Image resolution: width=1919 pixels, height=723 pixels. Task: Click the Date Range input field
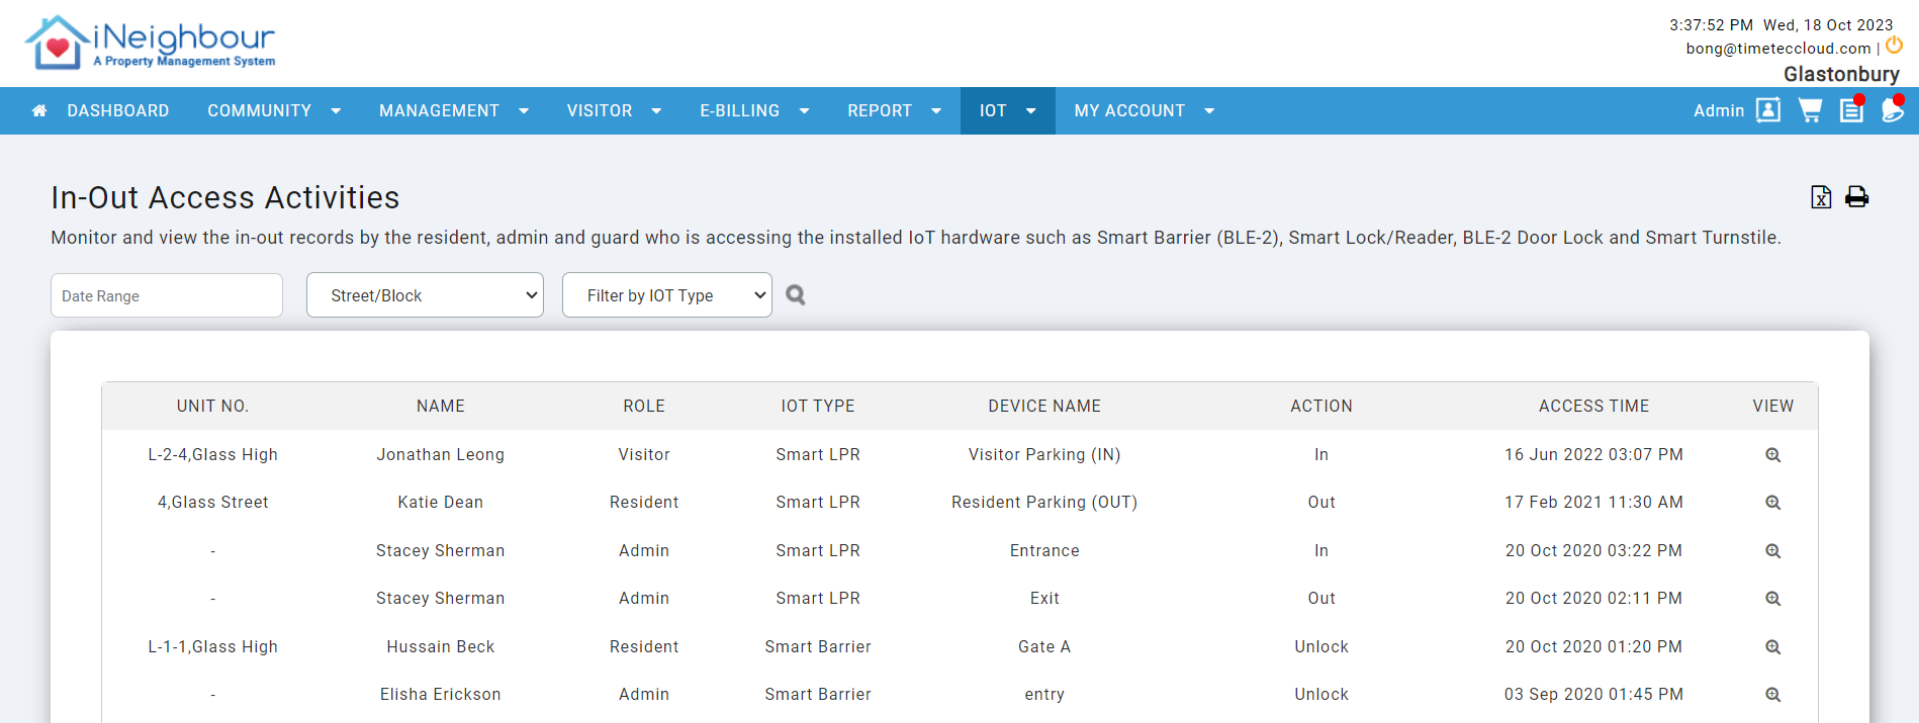click(167, 296)
